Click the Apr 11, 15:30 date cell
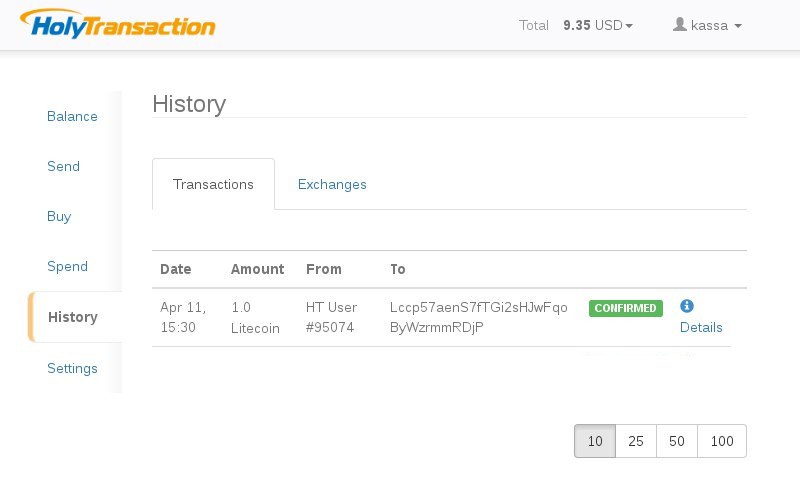 click(x=183, y=317)
